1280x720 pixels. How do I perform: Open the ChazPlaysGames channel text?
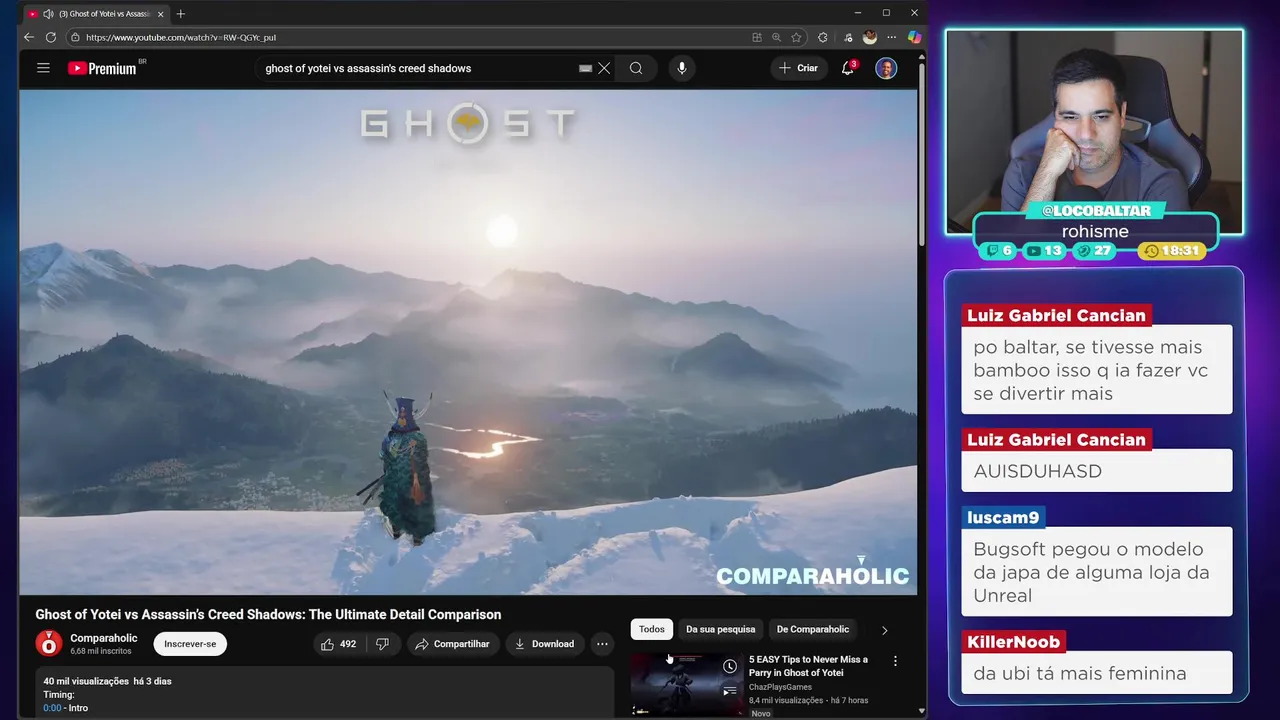[x=781, y=687]
